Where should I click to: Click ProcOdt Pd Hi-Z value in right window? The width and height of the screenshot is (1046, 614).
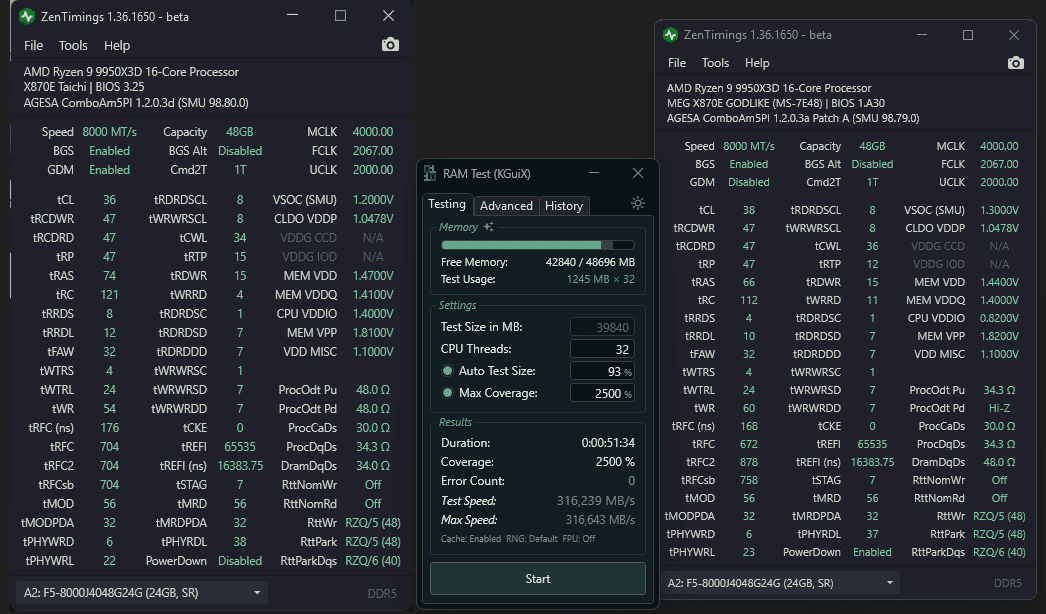999,408
